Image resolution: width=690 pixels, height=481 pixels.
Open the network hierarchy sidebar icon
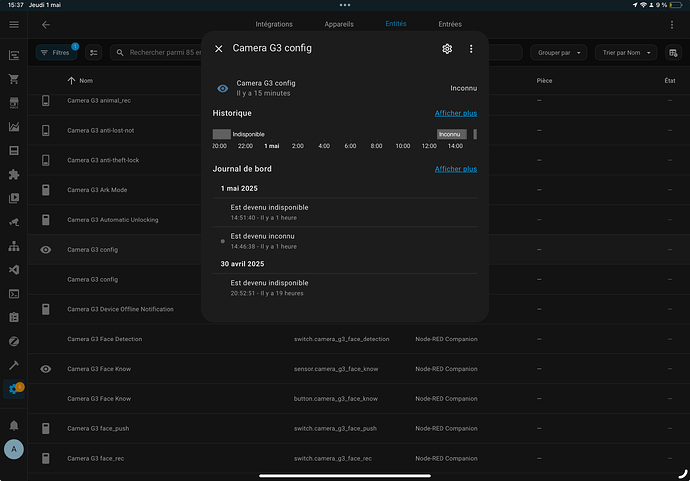coord(14,246)
